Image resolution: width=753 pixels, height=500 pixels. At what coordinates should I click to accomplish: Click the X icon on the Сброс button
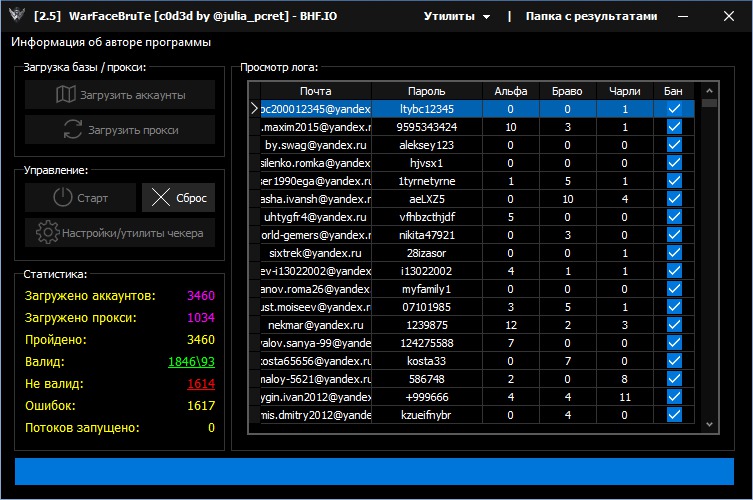coord(160,197)
